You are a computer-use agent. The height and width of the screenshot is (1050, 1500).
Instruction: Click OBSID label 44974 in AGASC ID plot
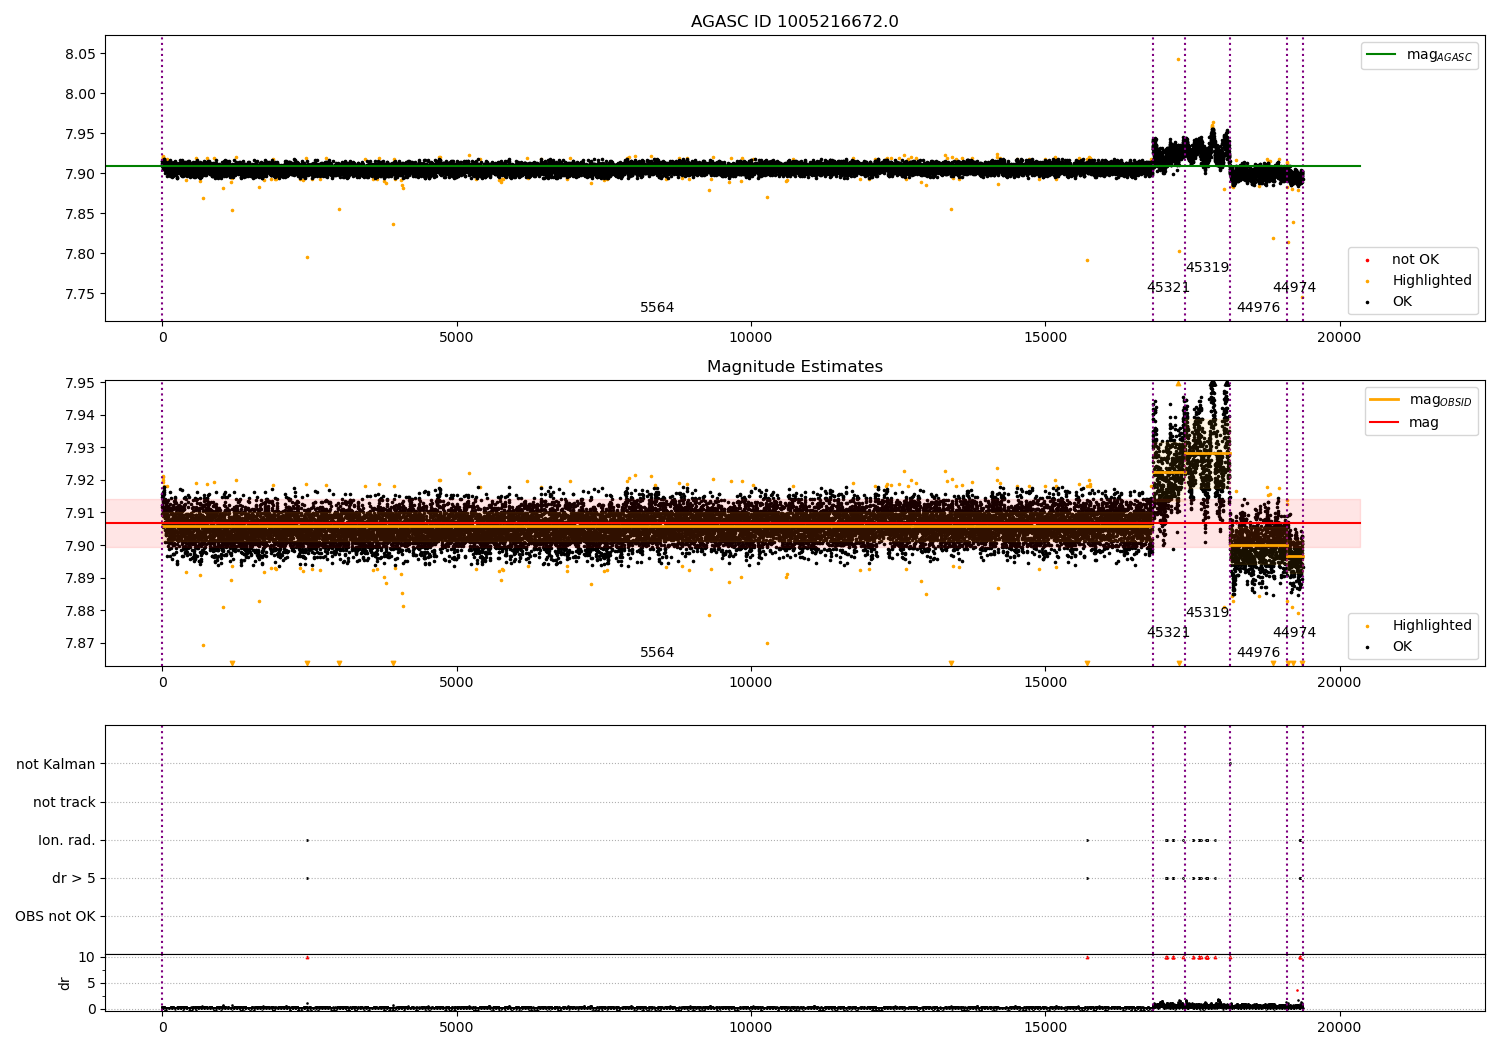point(1294,288)
